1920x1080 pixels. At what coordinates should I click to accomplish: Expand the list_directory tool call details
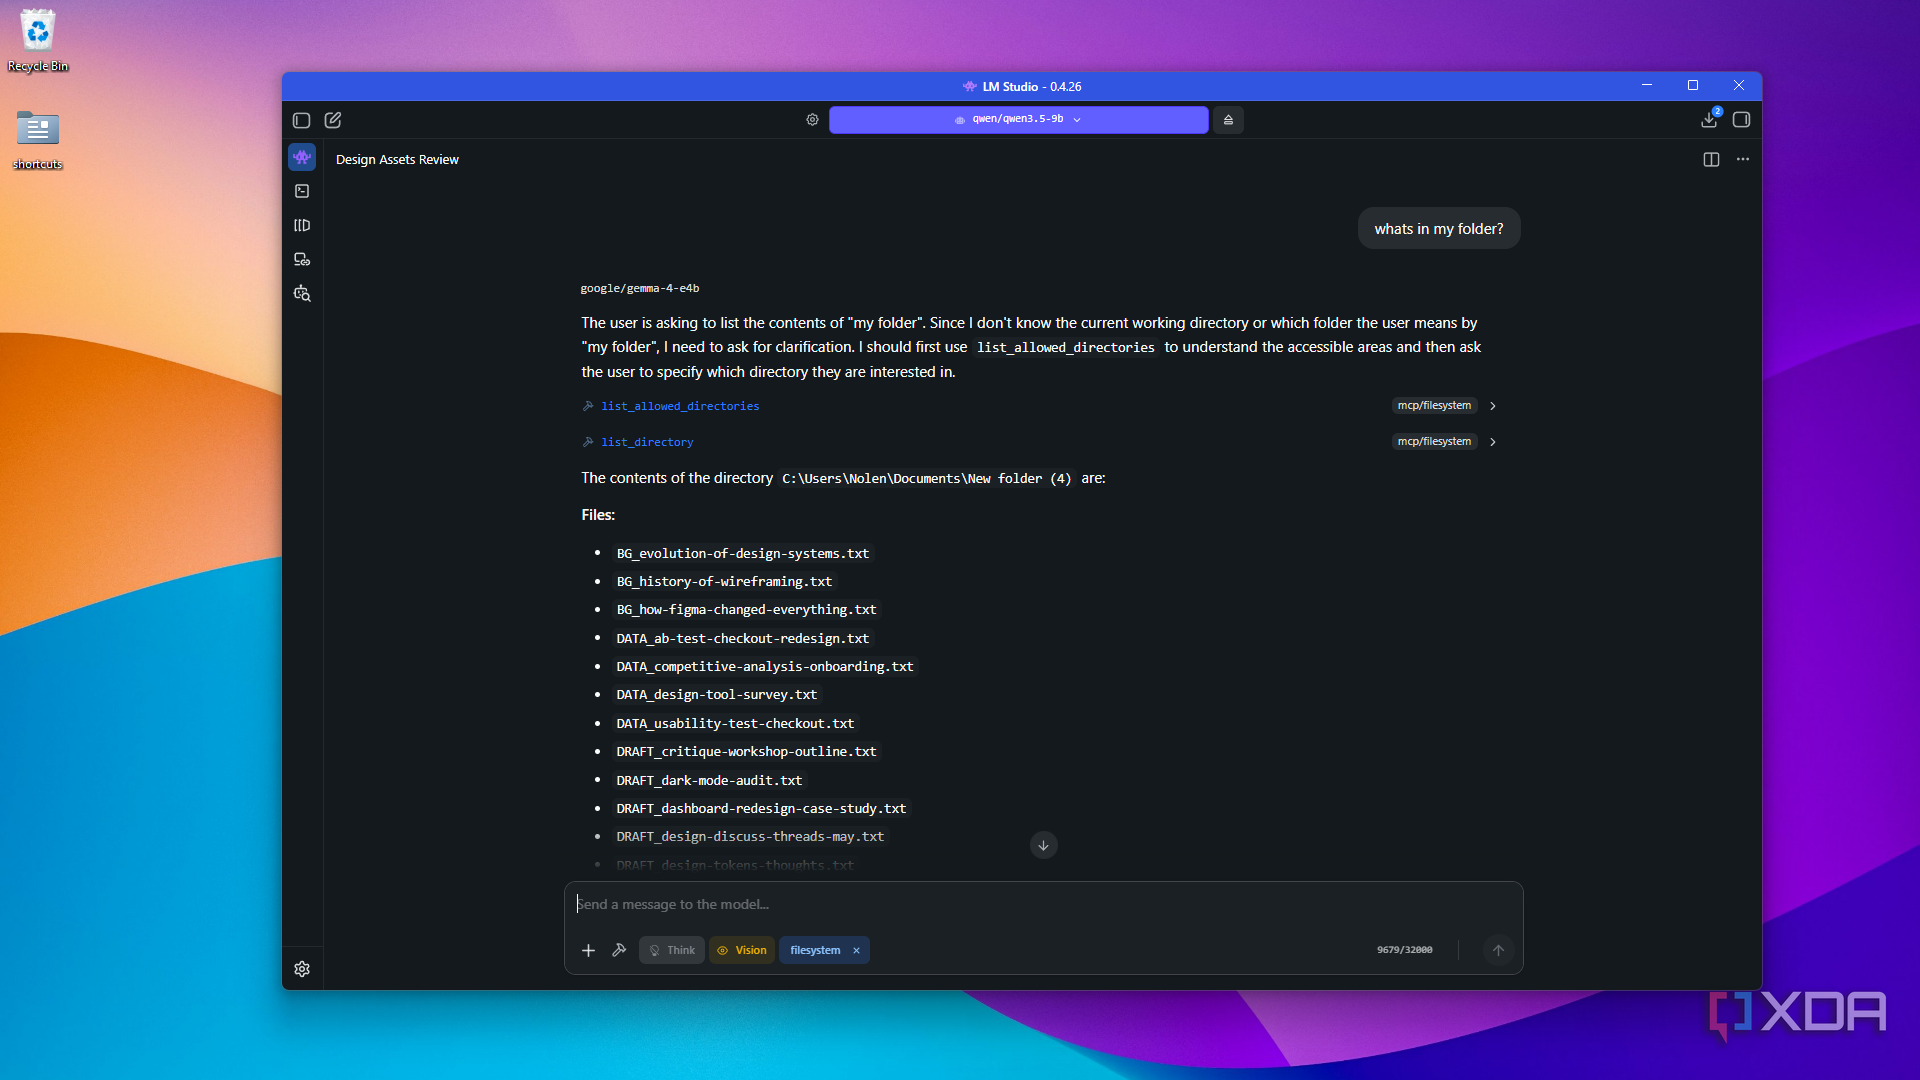1493,442
